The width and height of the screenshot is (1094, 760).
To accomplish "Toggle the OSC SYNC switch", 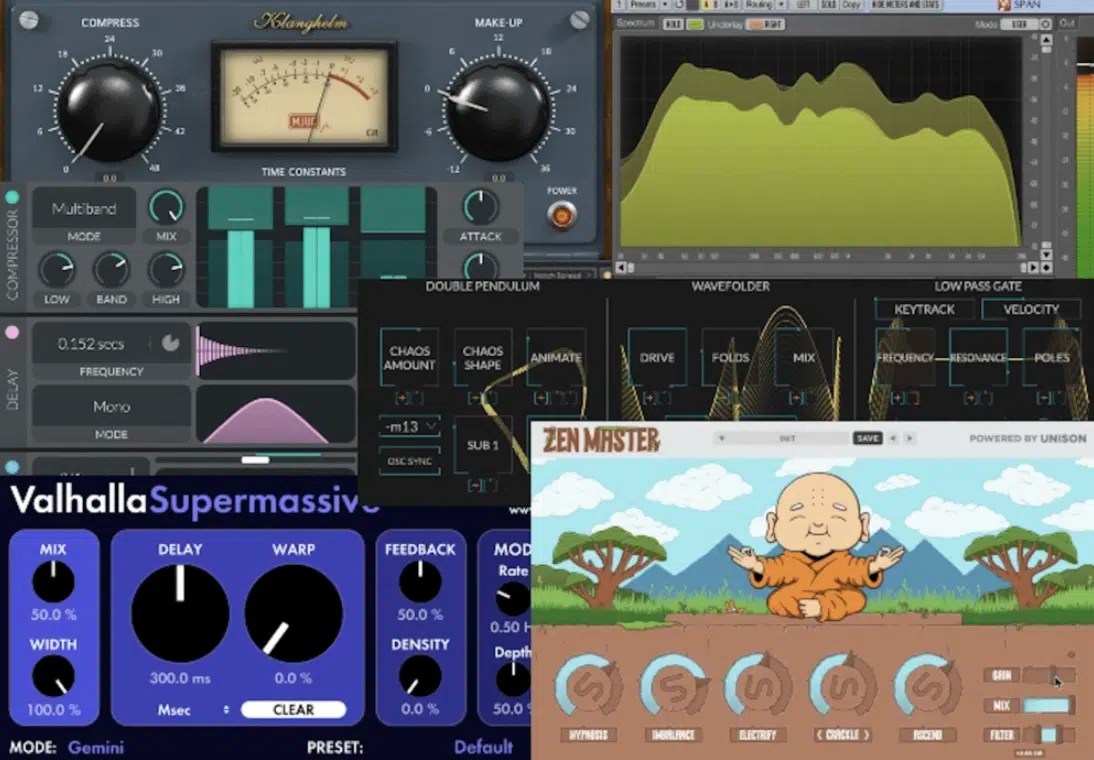I will click(x=410, y=461).
